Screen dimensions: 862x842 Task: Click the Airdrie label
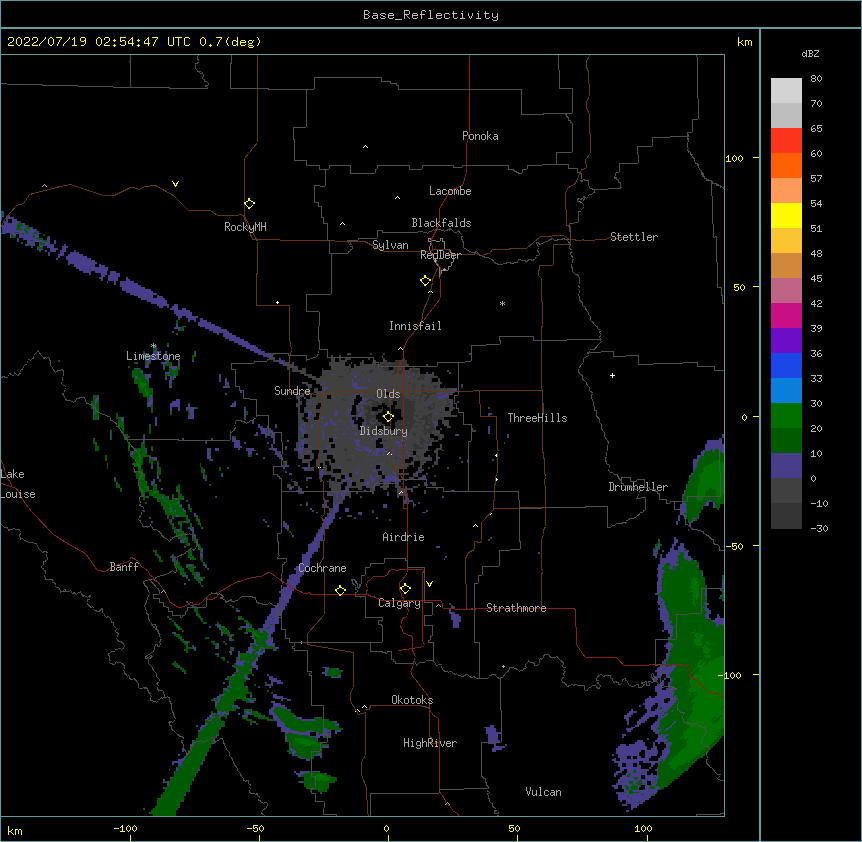click(x=403, y=537)
